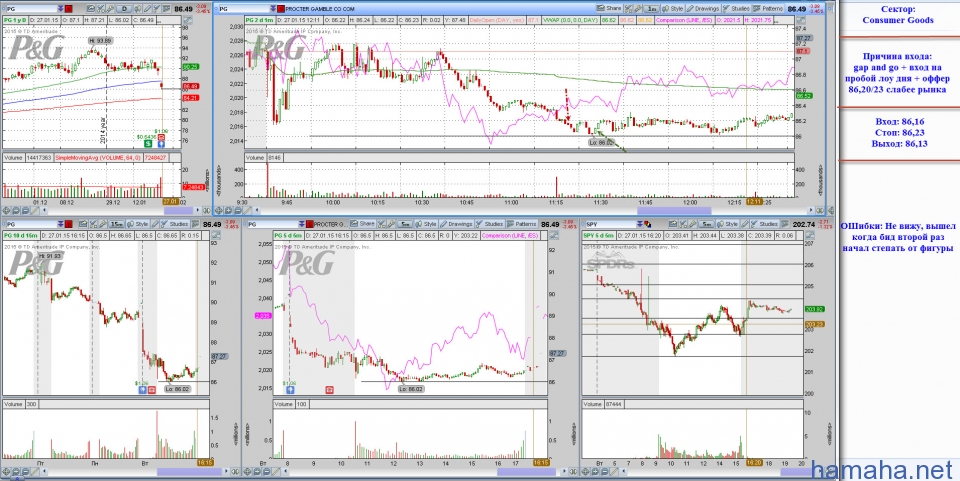Click share icon in SPY chart toolbar

(672, 224)
